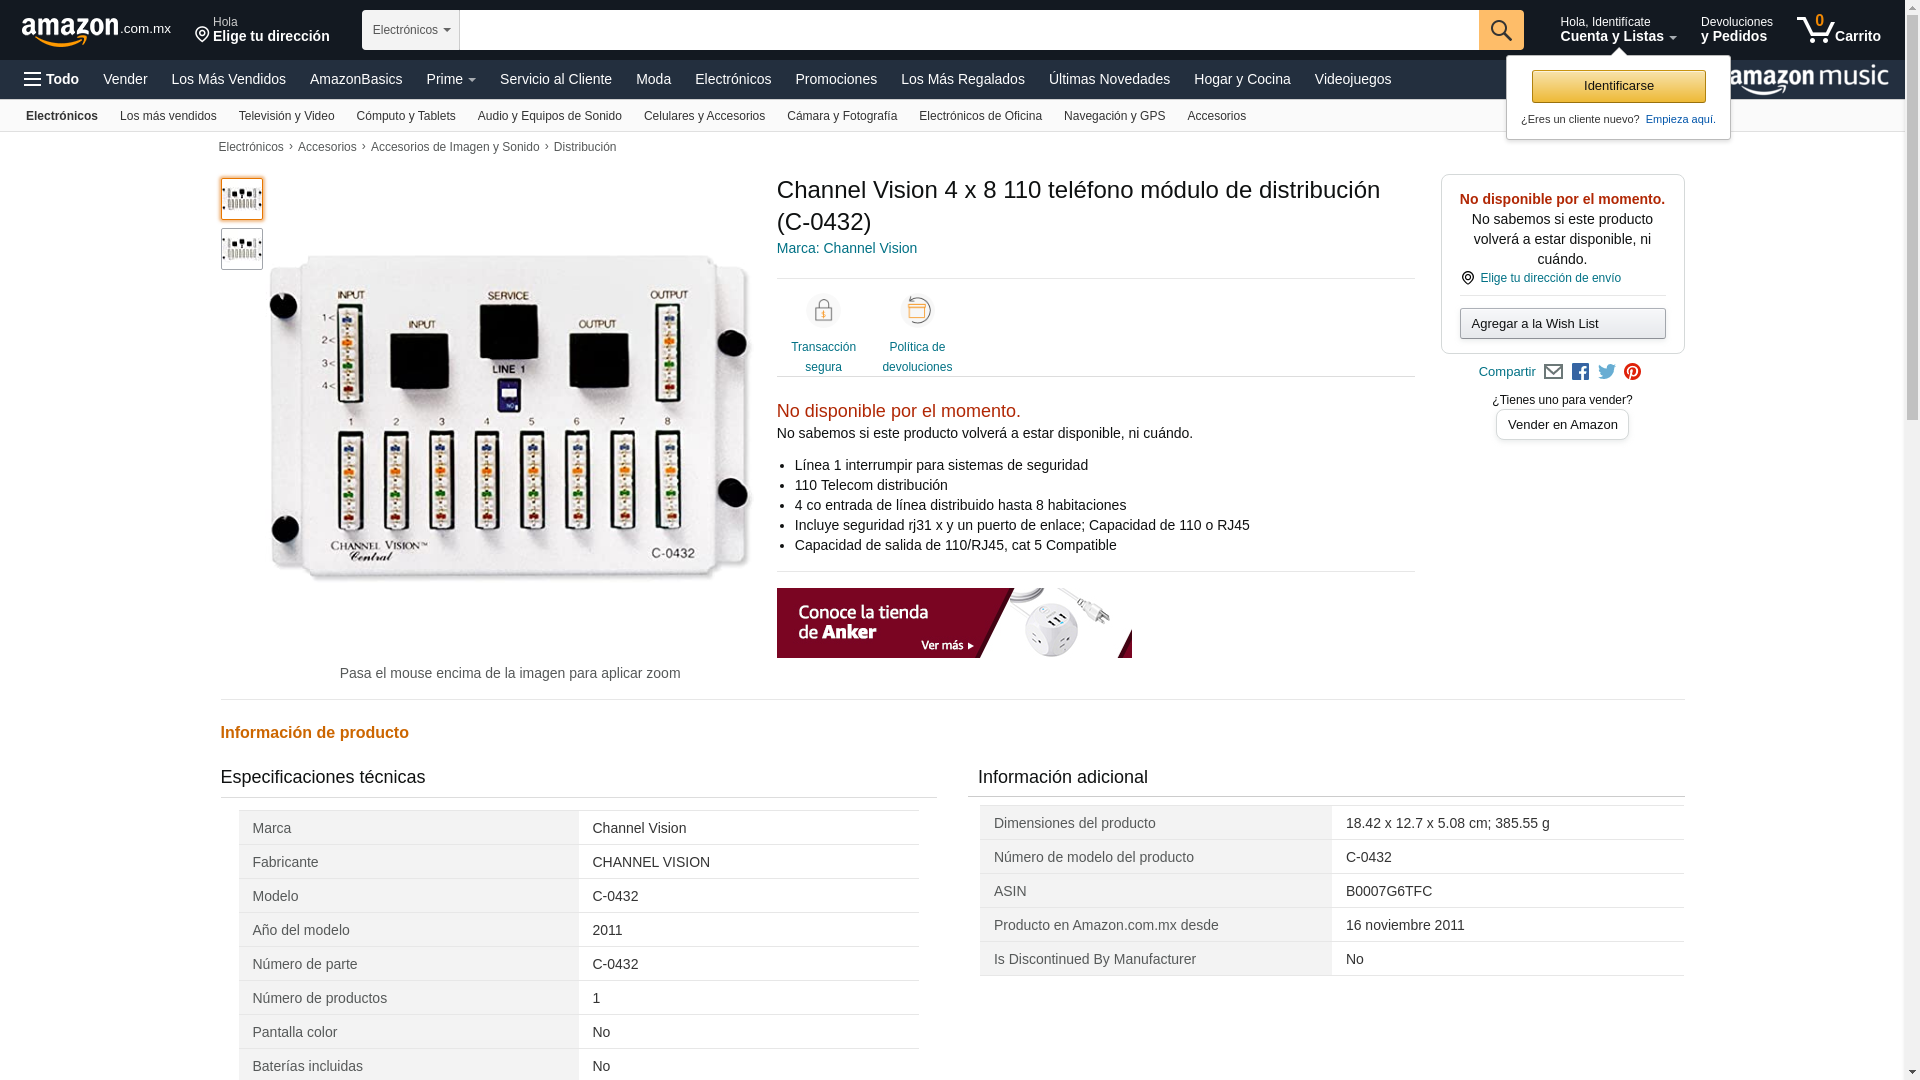The image size is (1920, 1080).
Task: Select the Cómputo y Tablets subcategory tab
Action: point(406,116)
